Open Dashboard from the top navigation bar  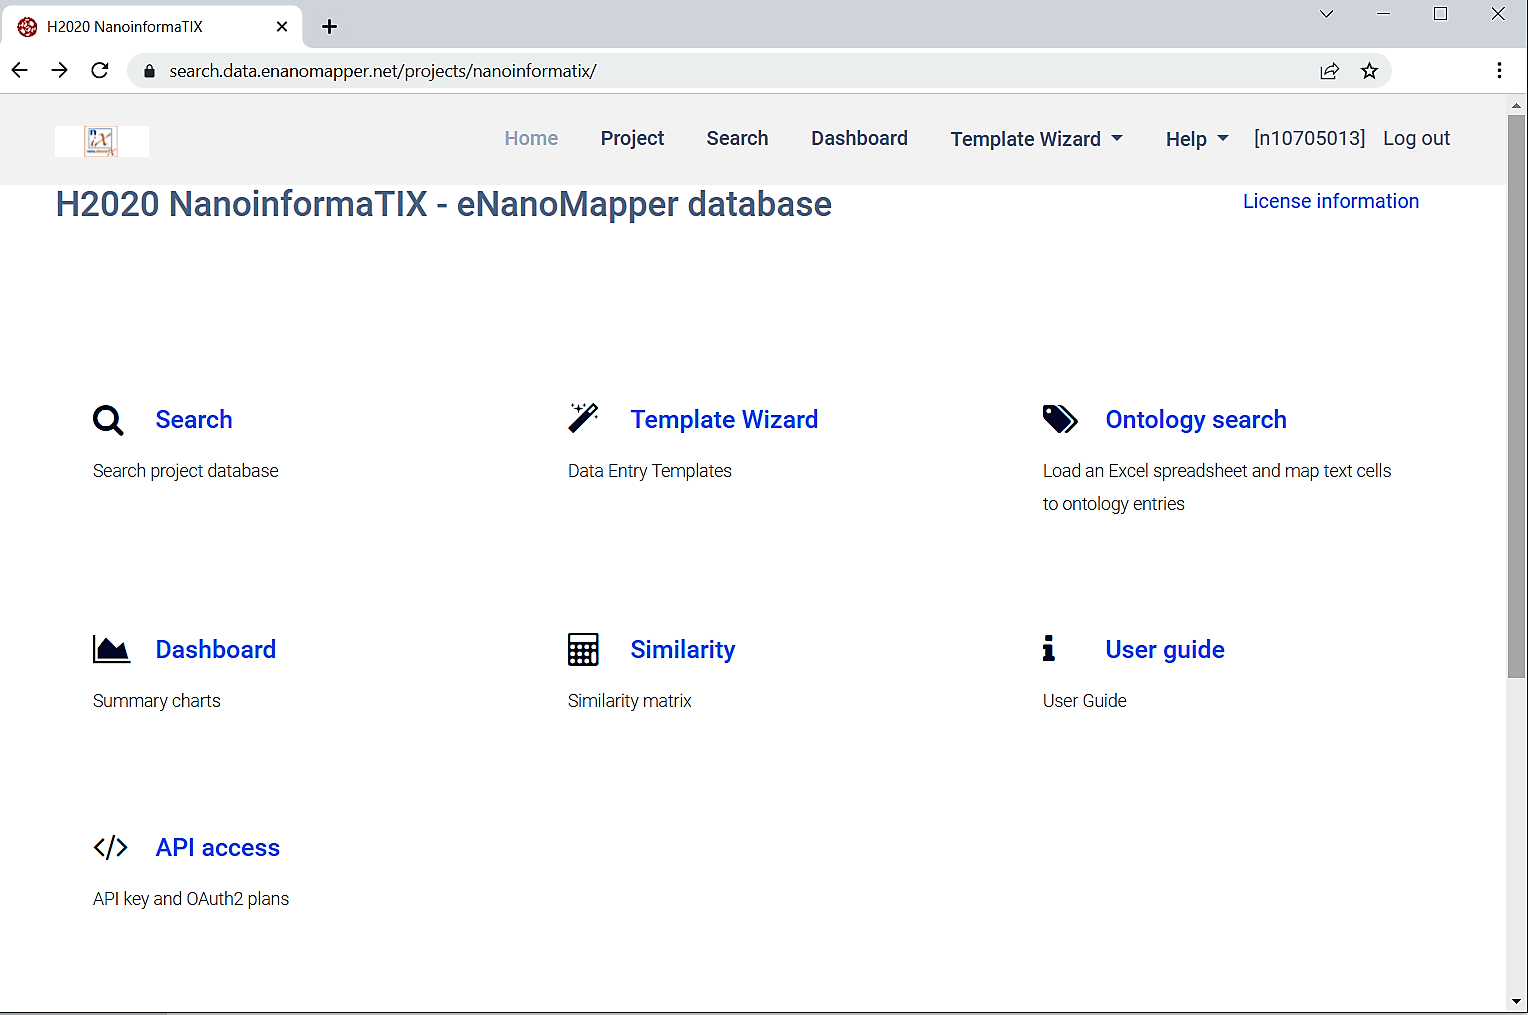tap(859, 139)
